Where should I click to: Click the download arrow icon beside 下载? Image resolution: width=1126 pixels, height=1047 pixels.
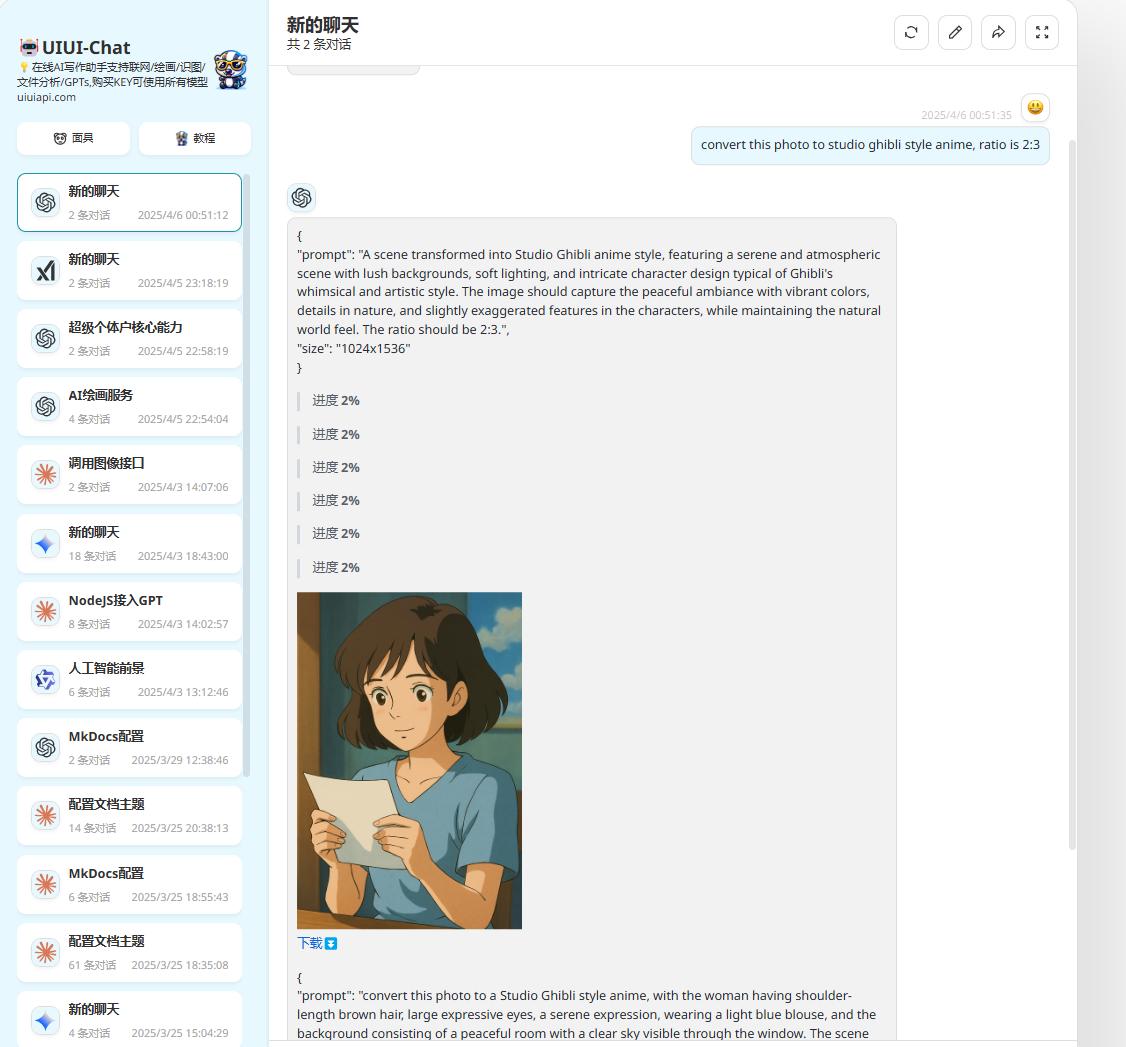(x=331, y=944)
